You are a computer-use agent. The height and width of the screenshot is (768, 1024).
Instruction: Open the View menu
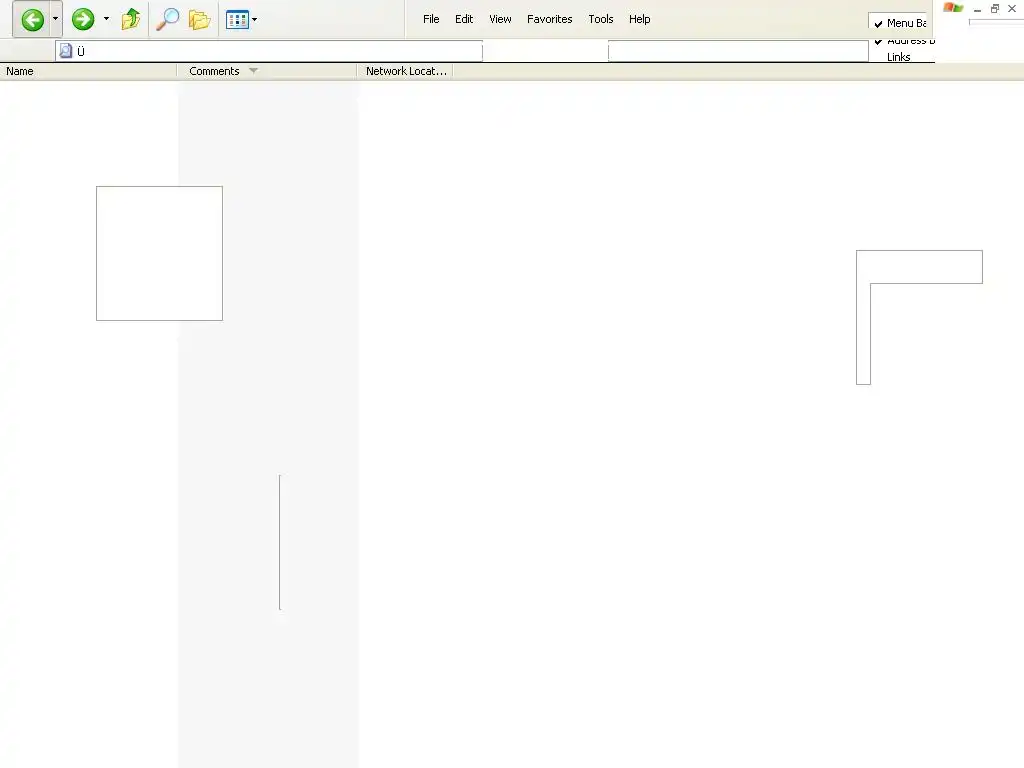(x=500, y=20)
